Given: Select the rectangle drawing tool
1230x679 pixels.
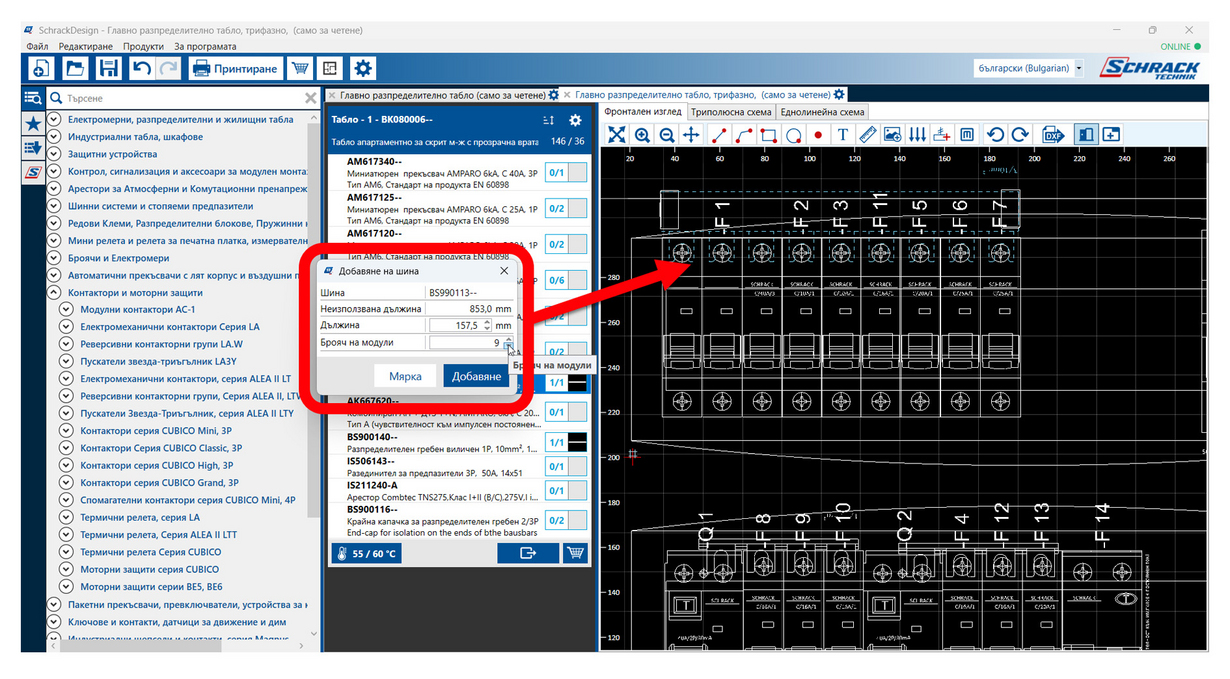Looking at the screenshot, I should point(768,135).
